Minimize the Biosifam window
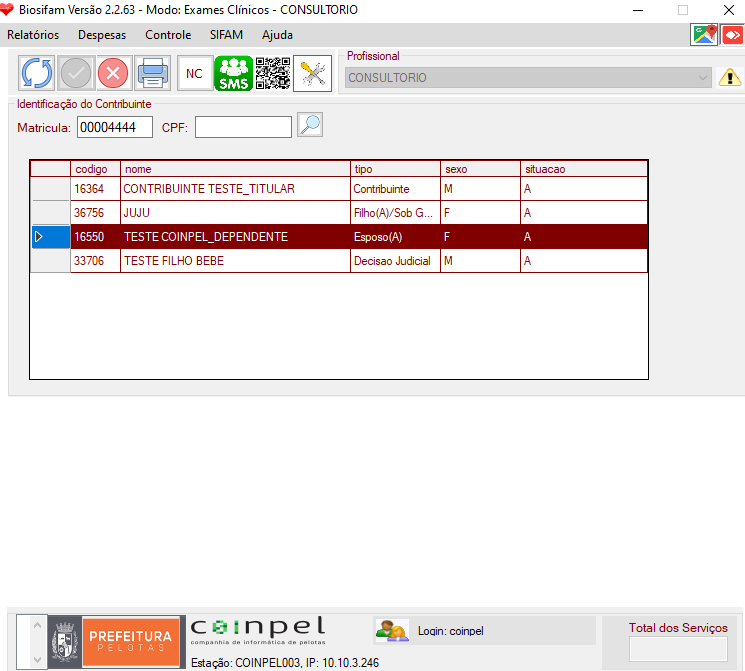 [638, 10]
